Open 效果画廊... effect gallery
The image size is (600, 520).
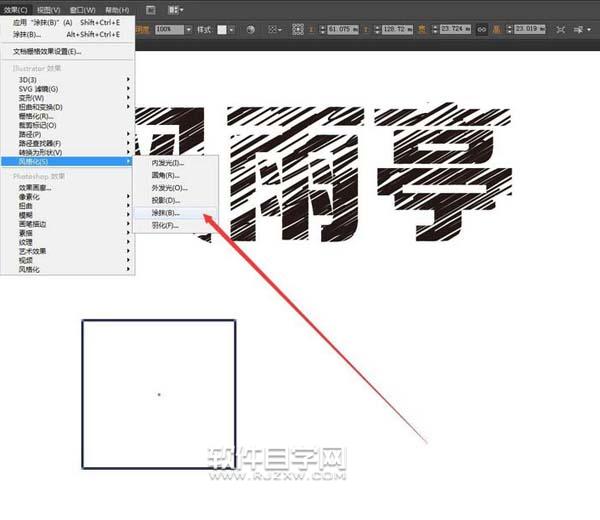pyautogui.click(x=67, y=187)
